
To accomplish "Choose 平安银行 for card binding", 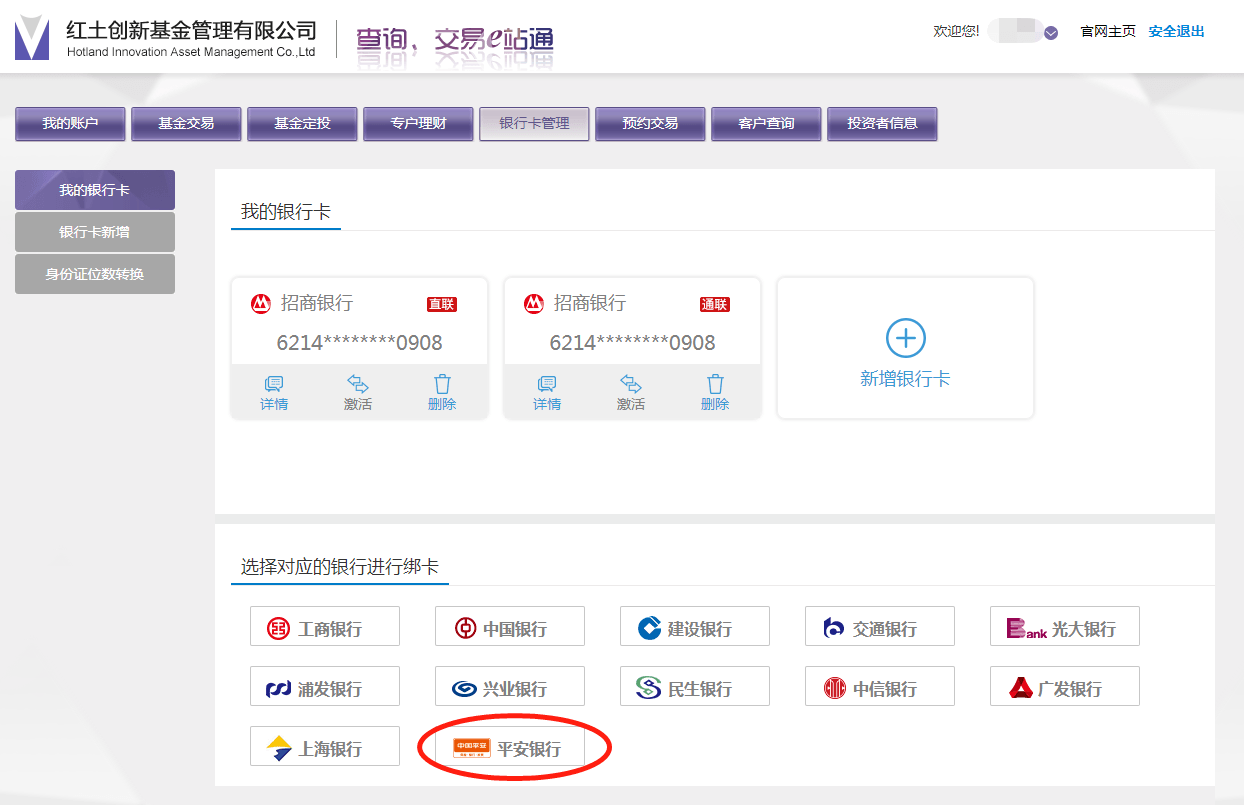I will coord(510,746).
